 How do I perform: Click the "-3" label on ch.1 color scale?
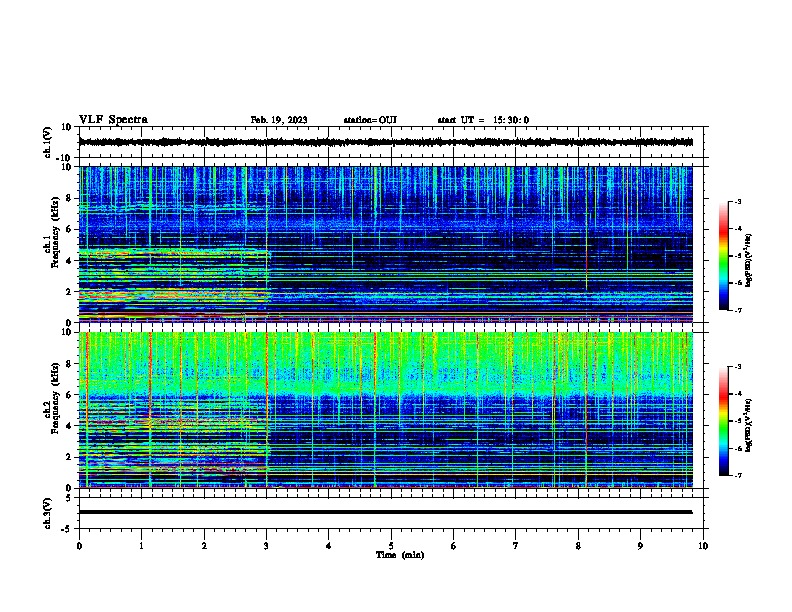pyautogui.click(x=738, y=201)
